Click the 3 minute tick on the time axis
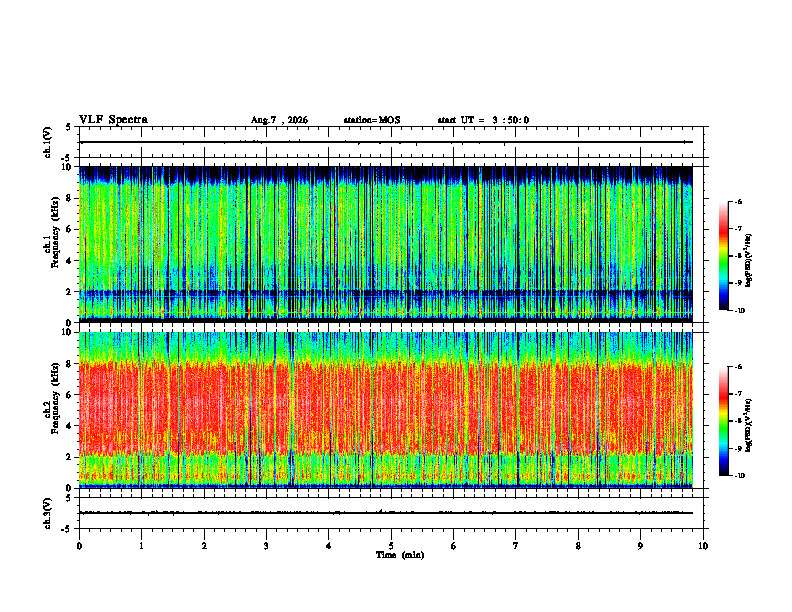Screen dimensions: 792x612 tap(266, 546)
